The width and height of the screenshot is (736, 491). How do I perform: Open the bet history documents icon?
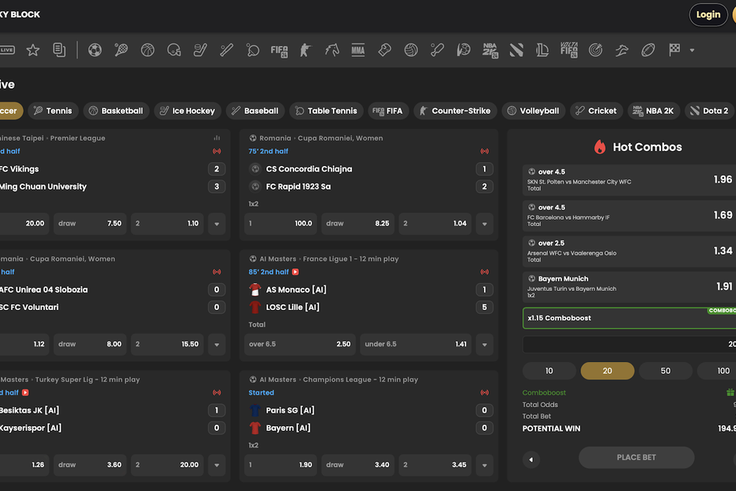tap(59, 50)
